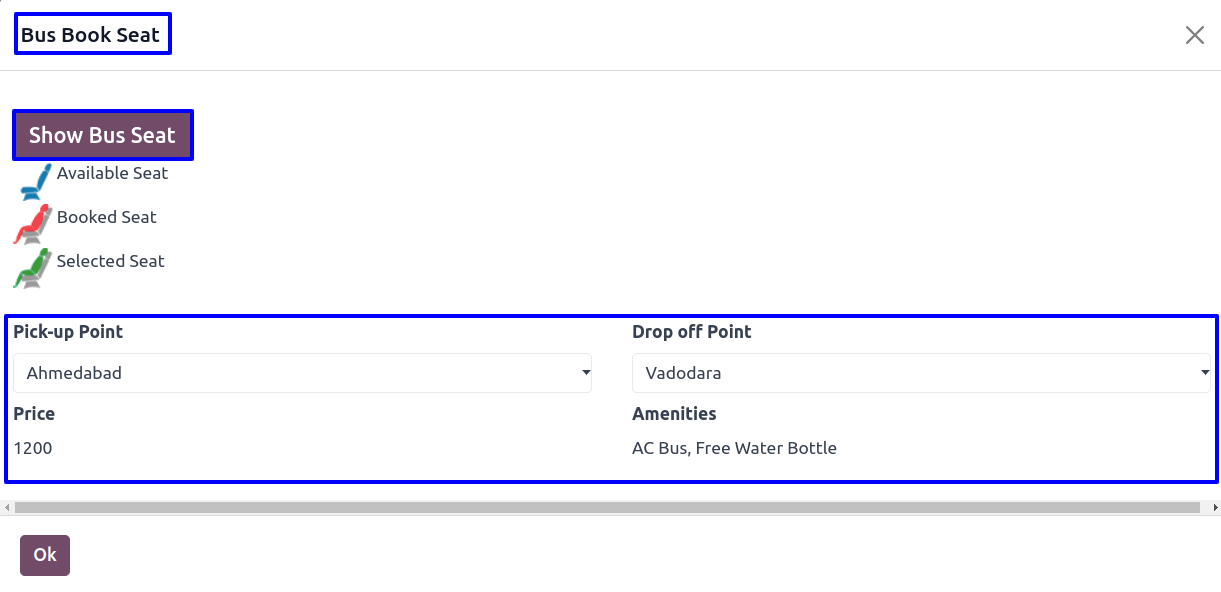Click the Pick-up Point dropdown arrow

pyautogui.click(x=585, y=373)
